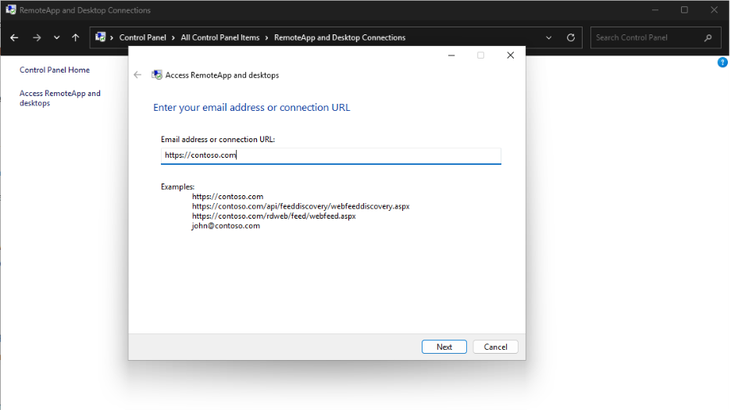Click the search magnifier icon
The height and width of the screenshot is (410, 731).
[x=708, y=38]
